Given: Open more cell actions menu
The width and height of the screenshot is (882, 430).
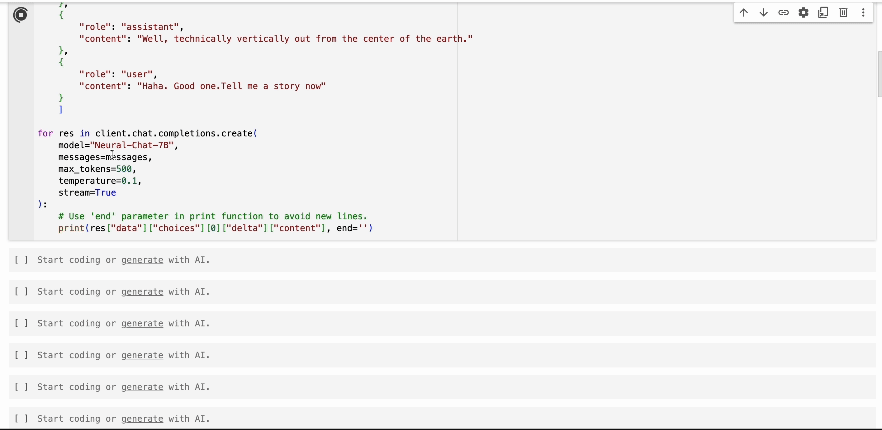Looking at the screenshot, I should (x=863, y=13).
